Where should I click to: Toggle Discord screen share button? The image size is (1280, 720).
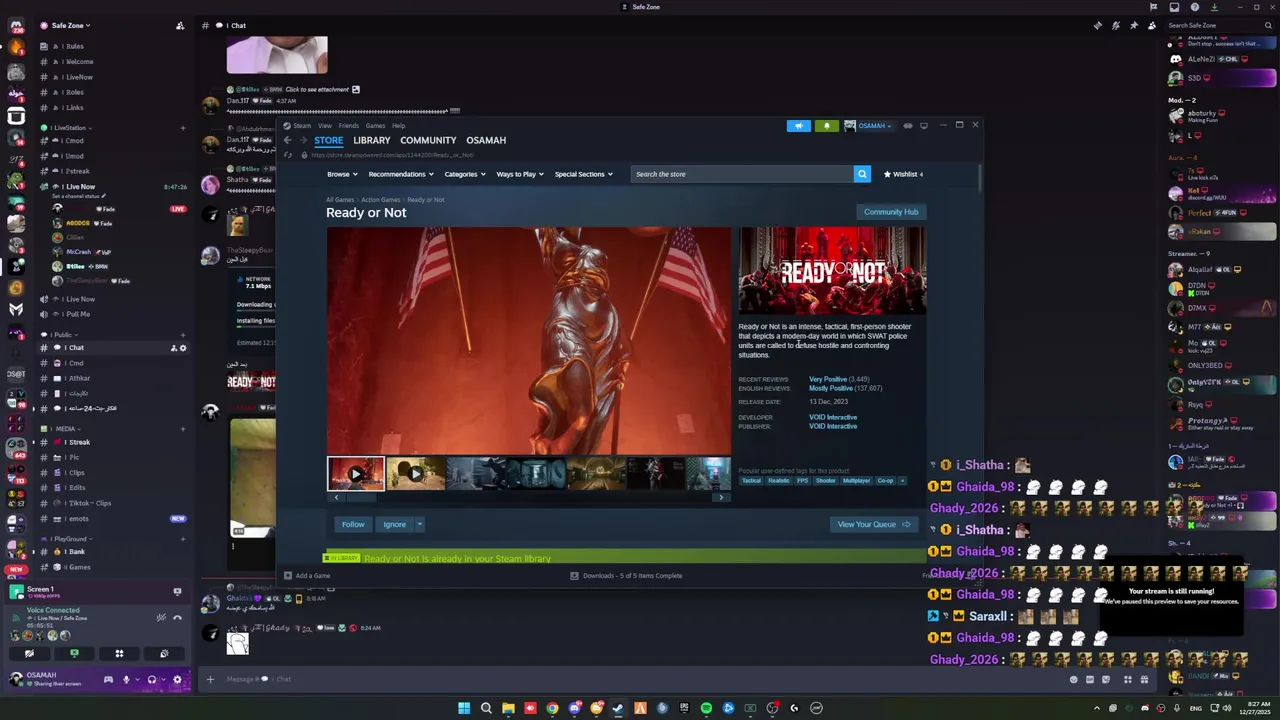[x=74, y=654]
